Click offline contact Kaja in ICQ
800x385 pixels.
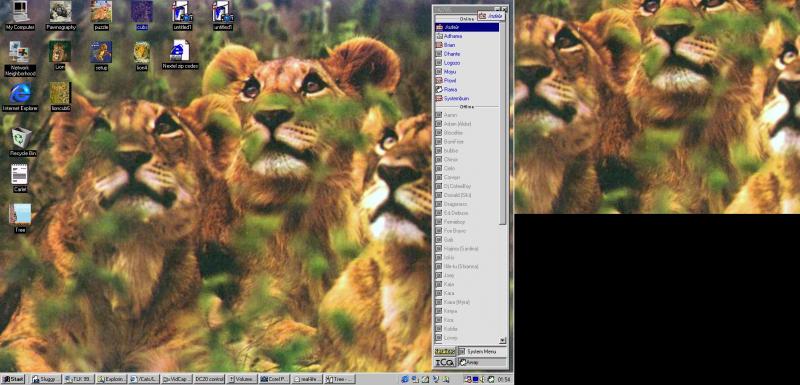467,284
